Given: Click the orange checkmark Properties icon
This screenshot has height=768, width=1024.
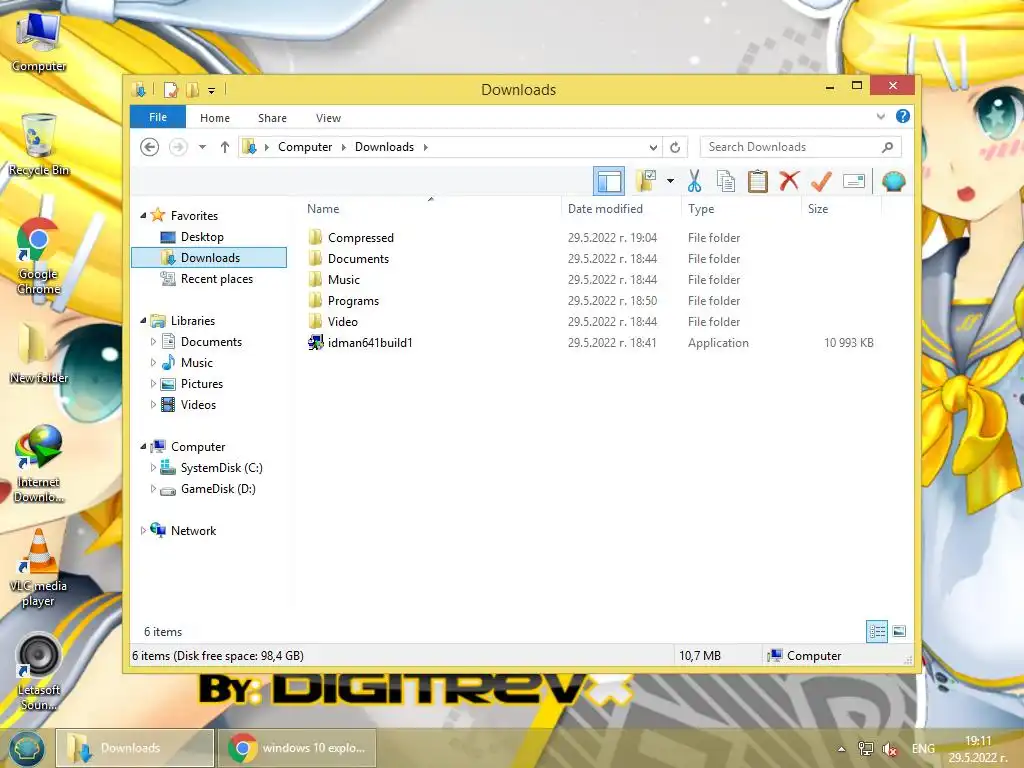Looking at the screenshot, I should (821, 181).
